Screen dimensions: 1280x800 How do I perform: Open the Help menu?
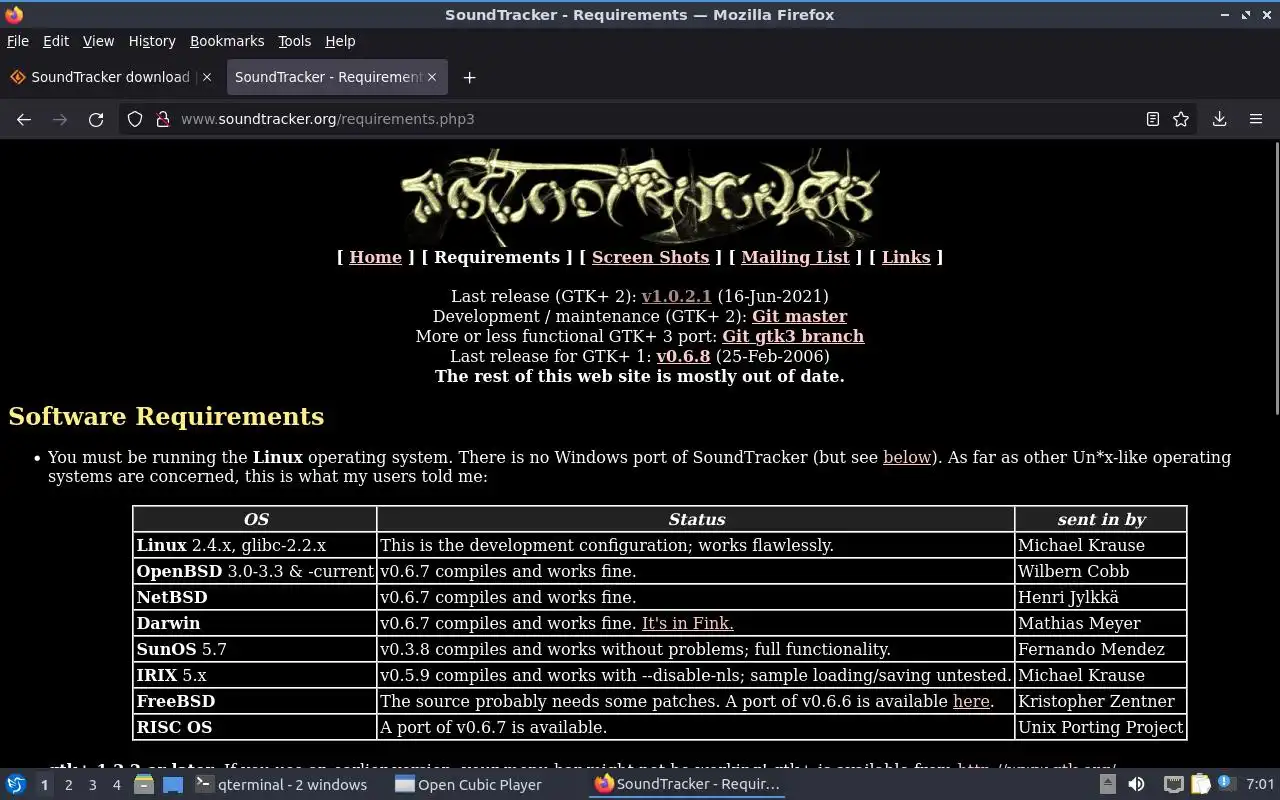click(340, 41)
